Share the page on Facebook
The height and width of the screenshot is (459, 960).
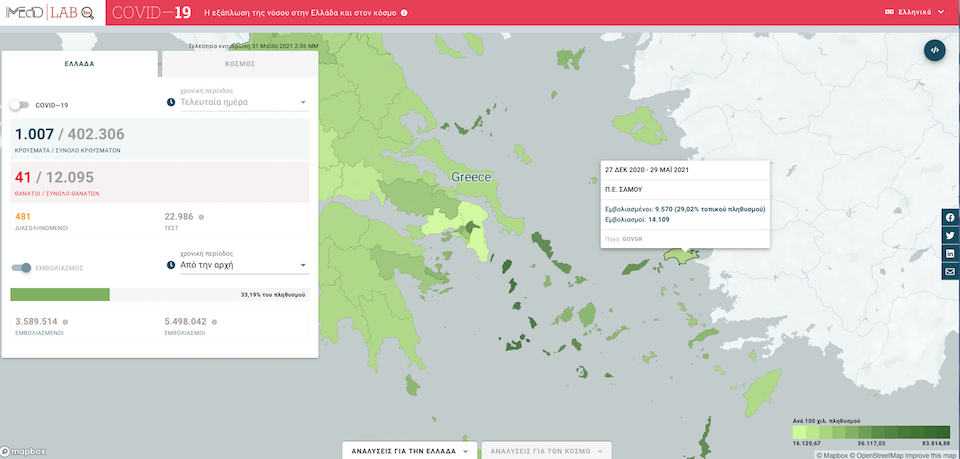pos(949,218)
